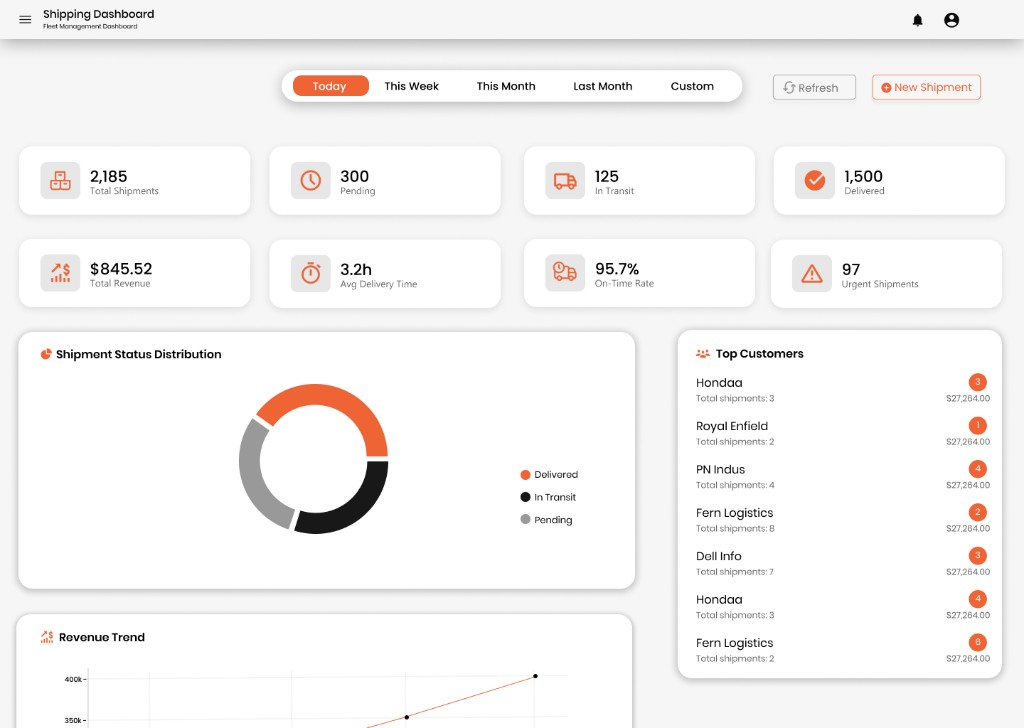Select the Last Month tab
Viewport: 1024px width, 728px height.
coord(603,86)
